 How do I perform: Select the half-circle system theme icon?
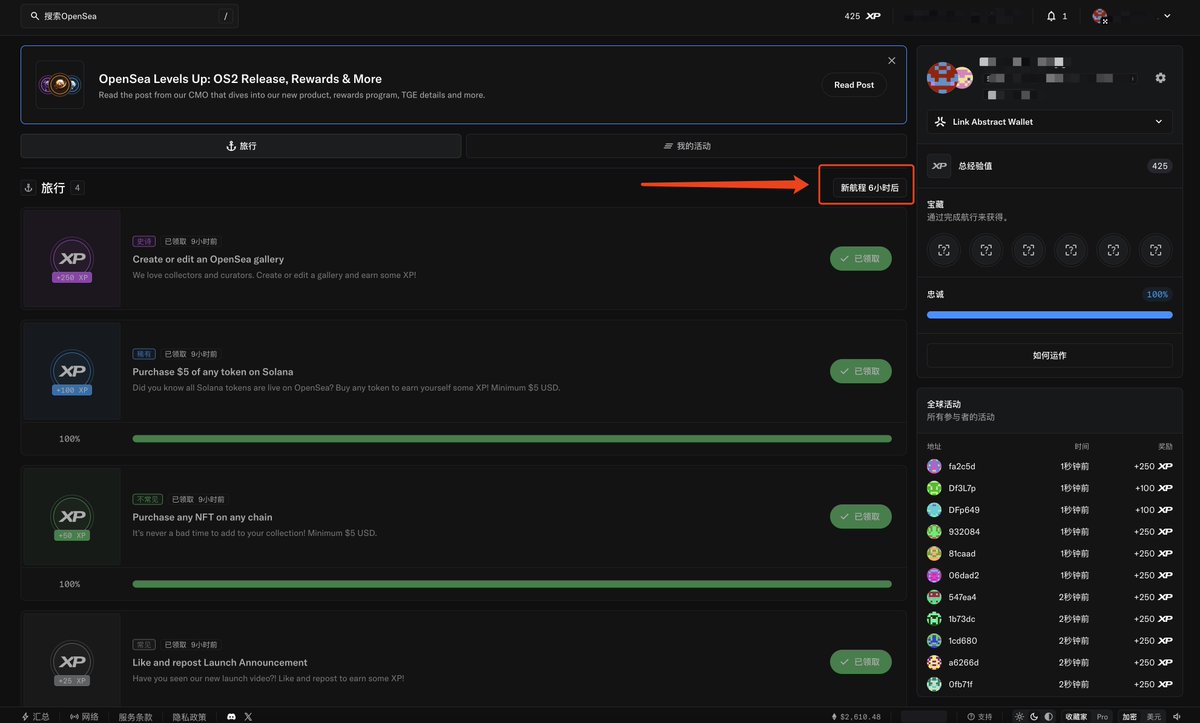coord(1048,716)
